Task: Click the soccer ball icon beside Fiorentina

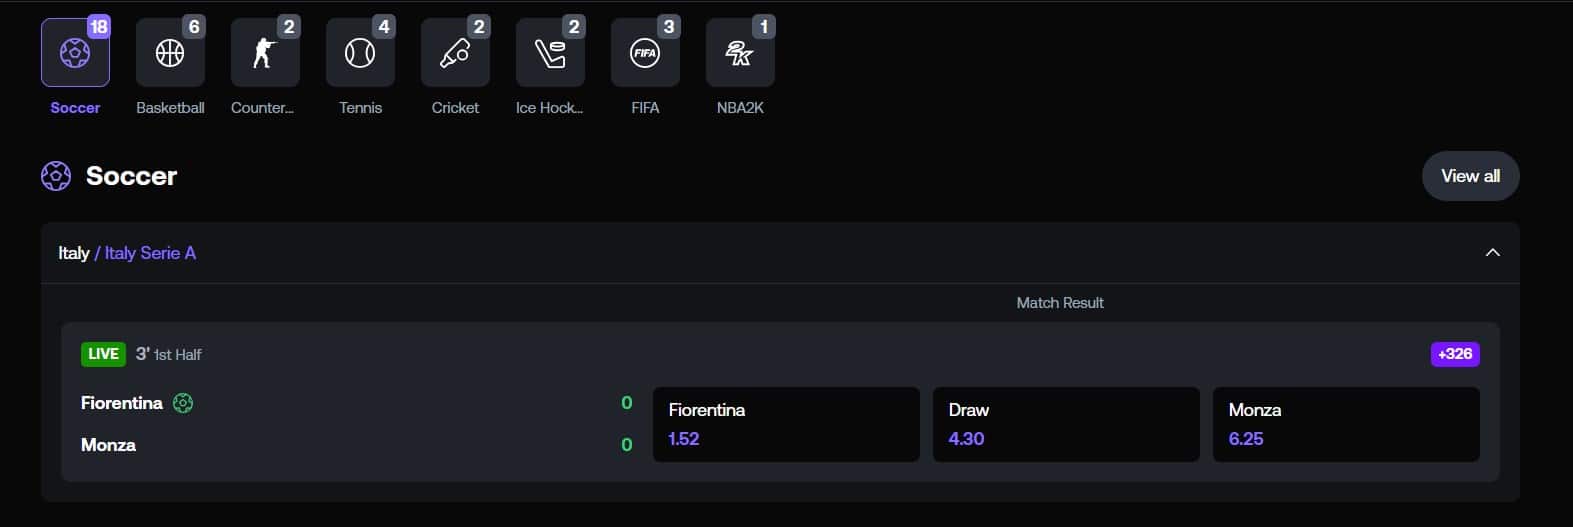Action: (183, 403)
